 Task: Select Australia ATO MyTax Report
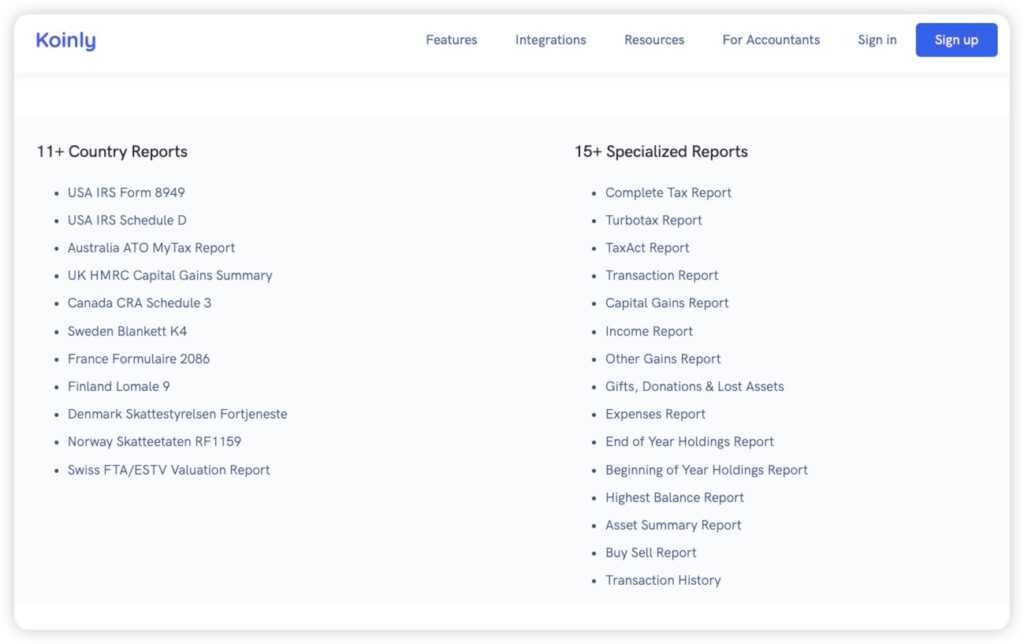click(151, 247)
